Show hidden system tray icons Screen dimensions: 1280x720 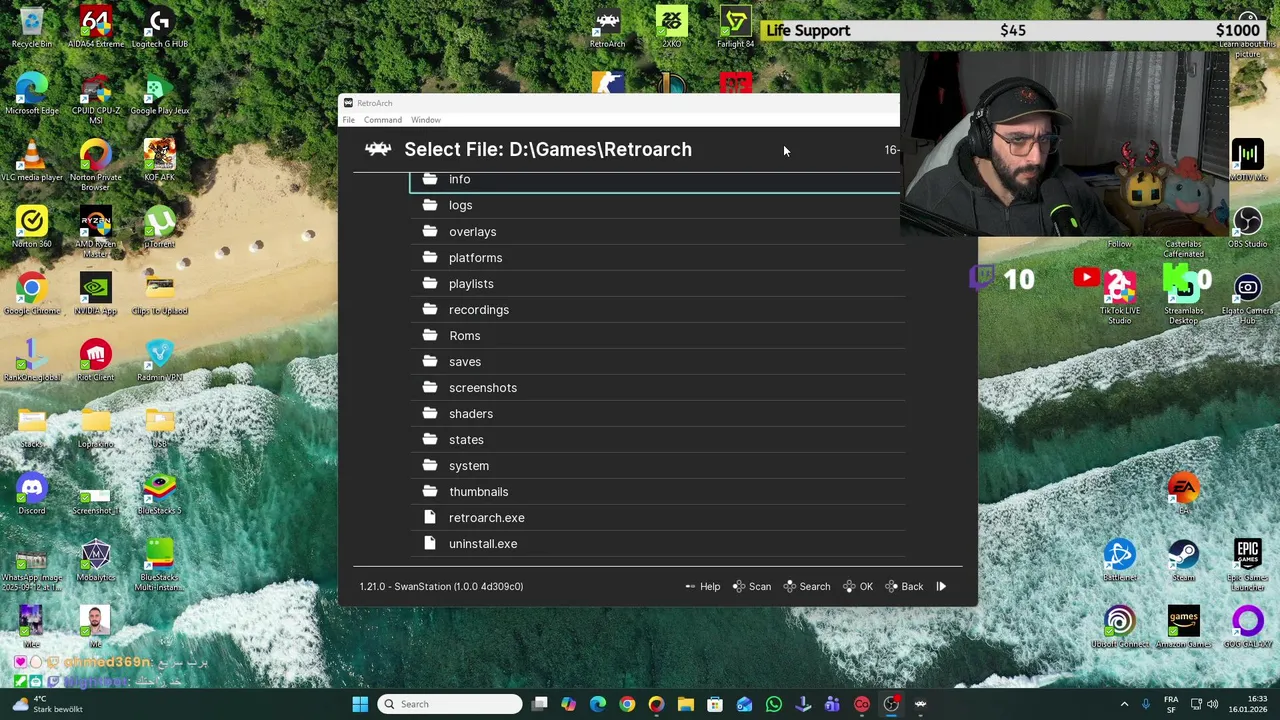(1124, 704)
